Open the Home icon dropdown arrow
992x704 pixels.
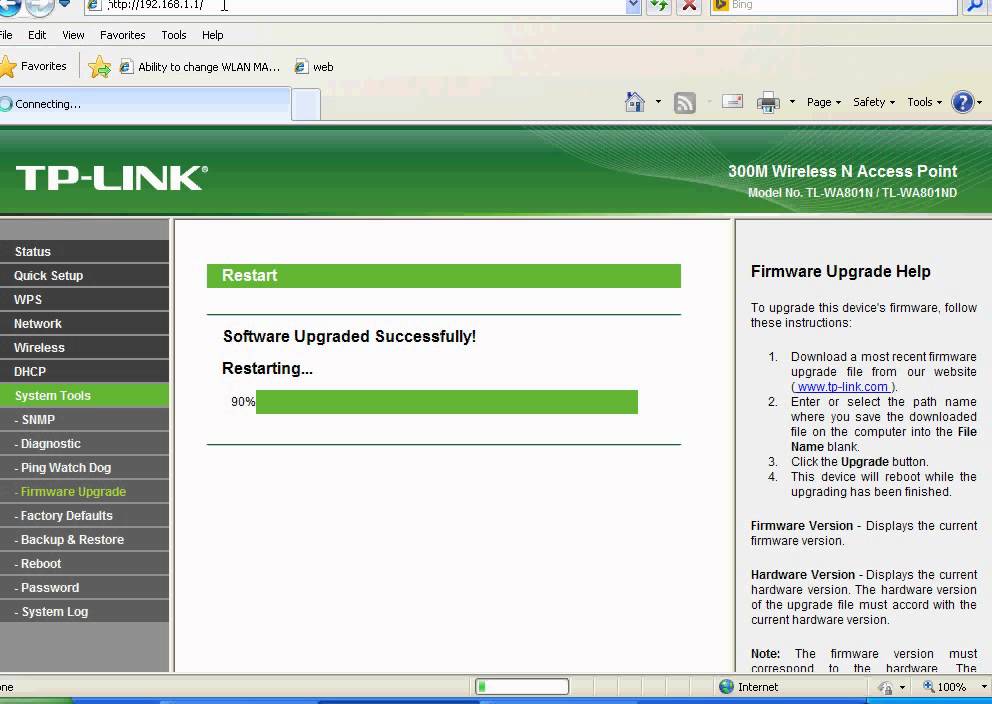(x=658, y=102)
